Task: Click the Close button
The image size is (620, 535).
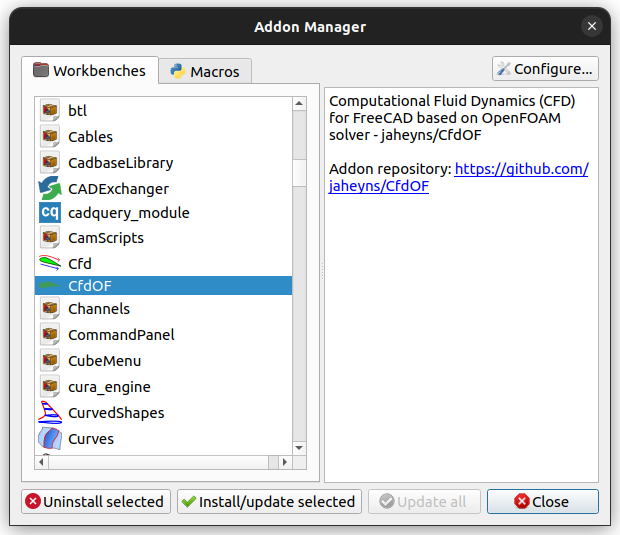Action: (x=542, y=501)
